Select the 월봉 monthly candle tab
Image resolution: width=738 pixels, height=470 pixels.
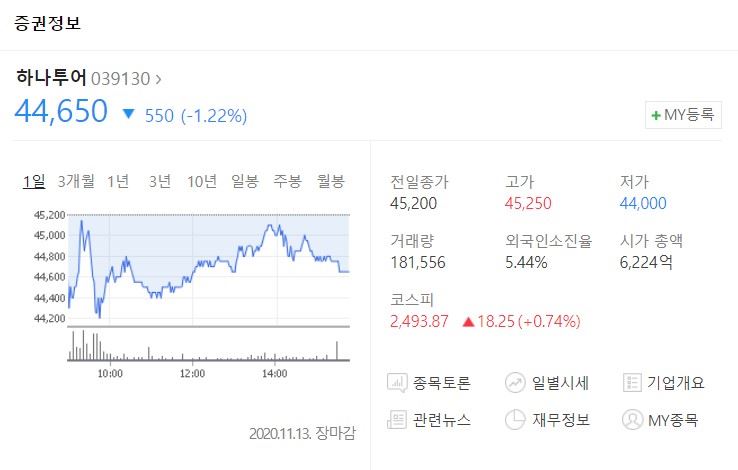(330, 181)
